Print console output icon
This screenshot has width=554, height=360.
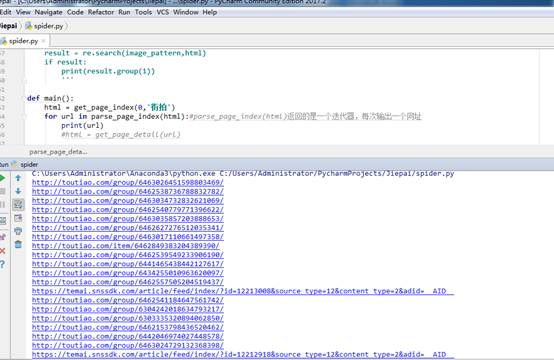[18, 231]
